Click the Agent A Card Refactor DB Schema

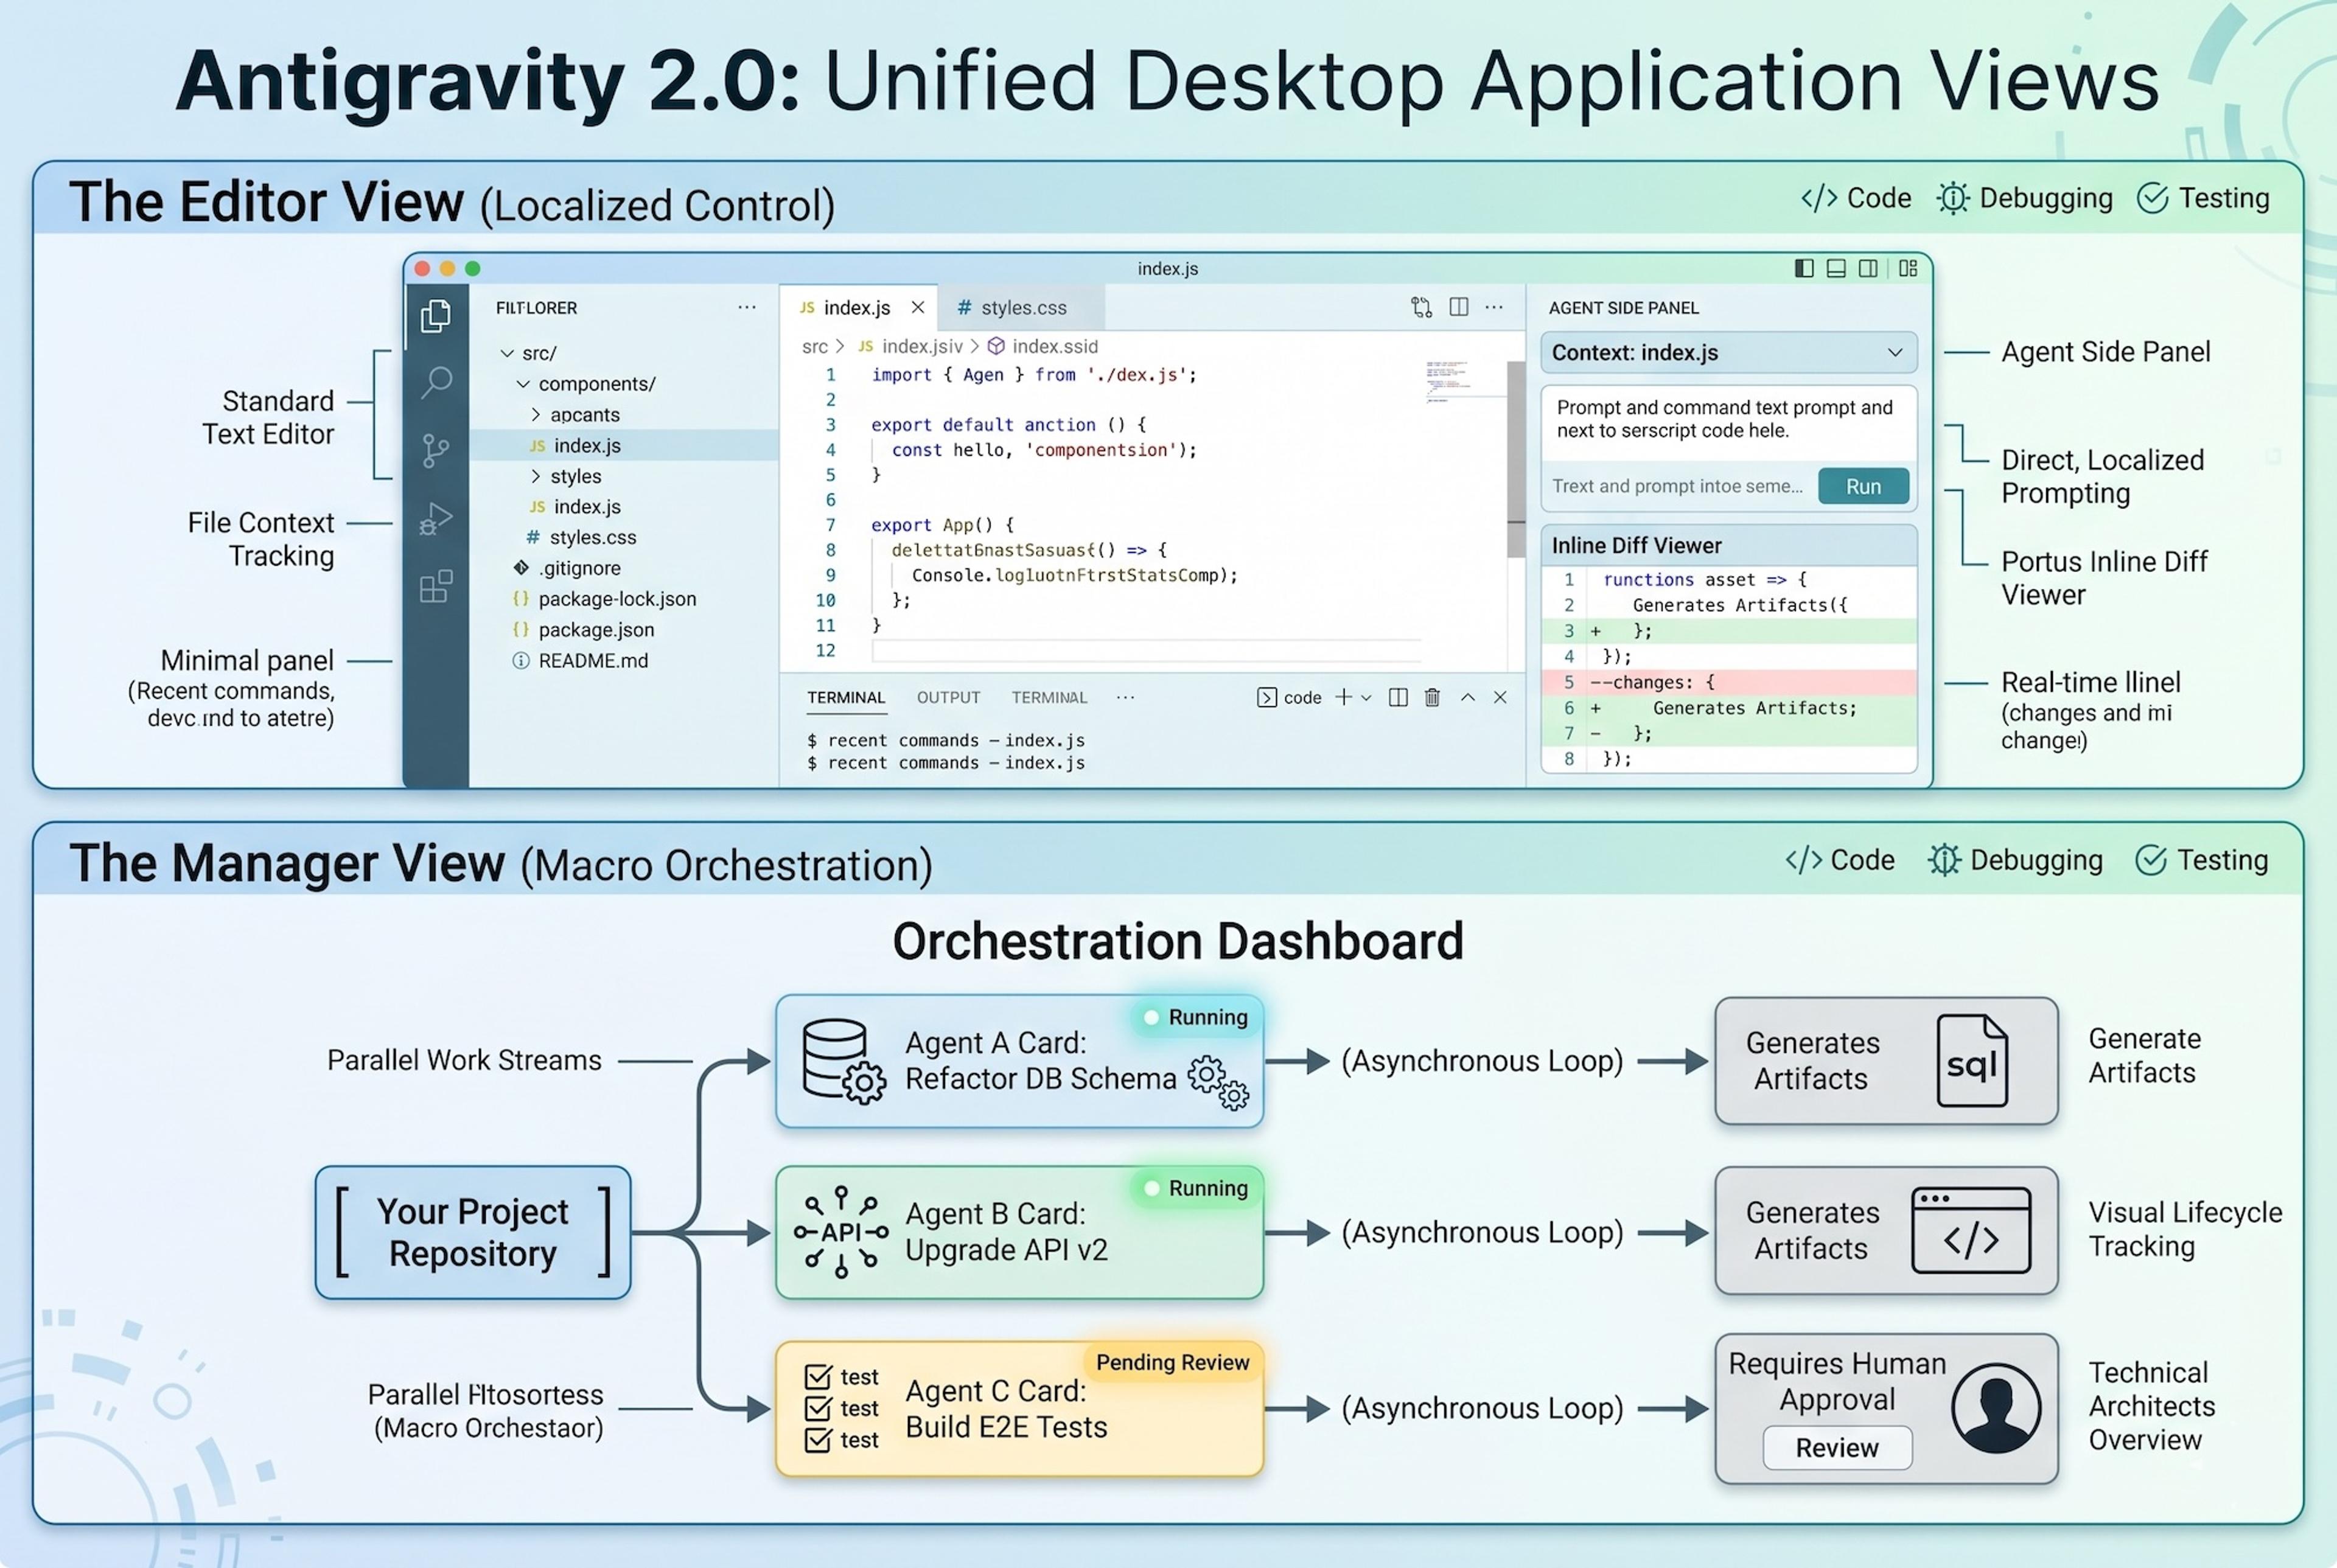(1019, 1061)
